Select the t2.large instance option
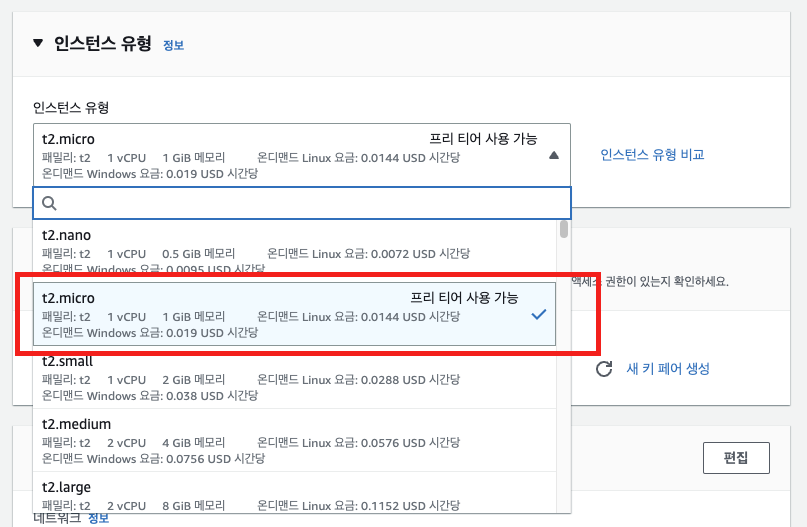The width and height of the screenshot is (807, 527). tap(294, 493)
